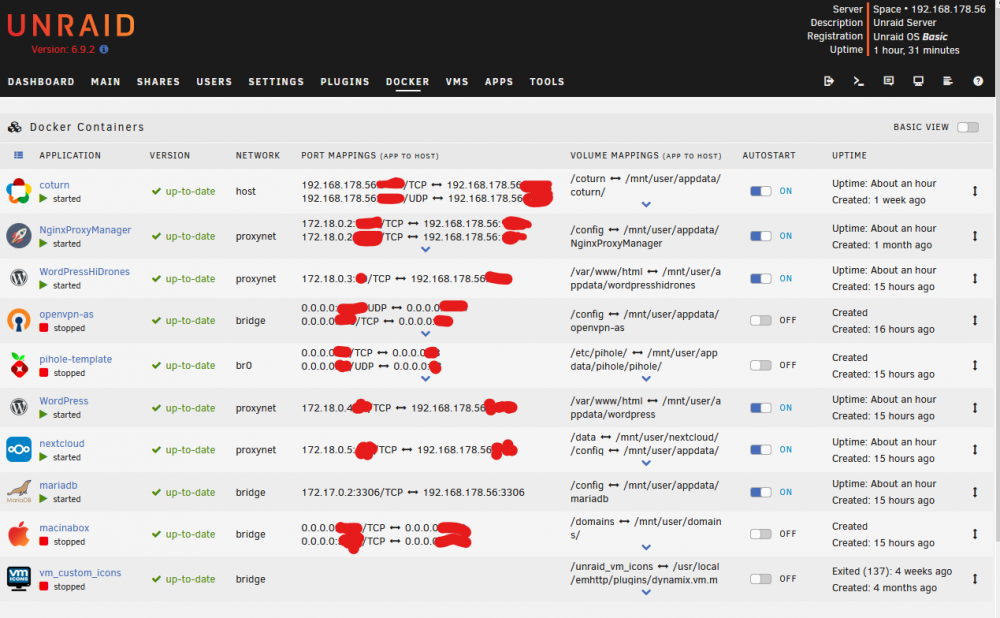Click the reorder handle on coturn row
This screenshot has height=618, width=1000.
[974, 191]
